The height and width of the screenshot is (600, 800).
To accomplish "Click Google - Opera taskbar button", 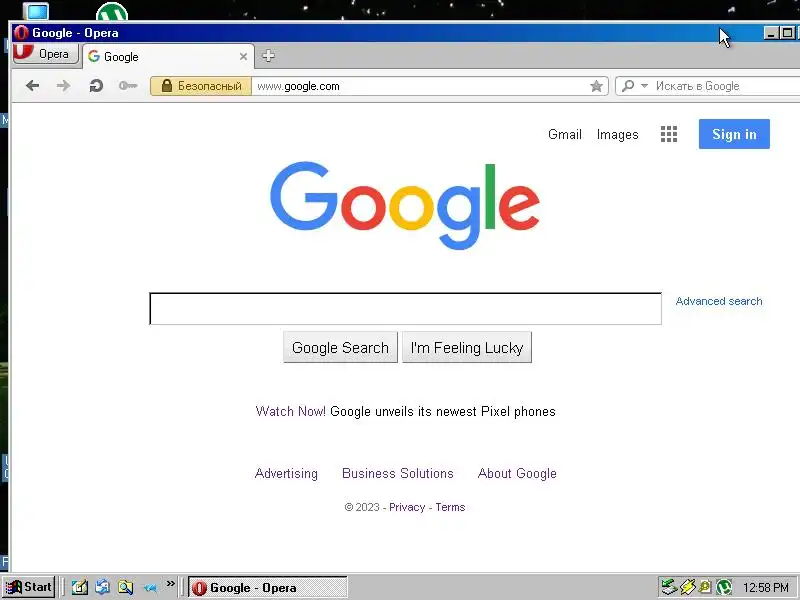I will pos(268,588).
